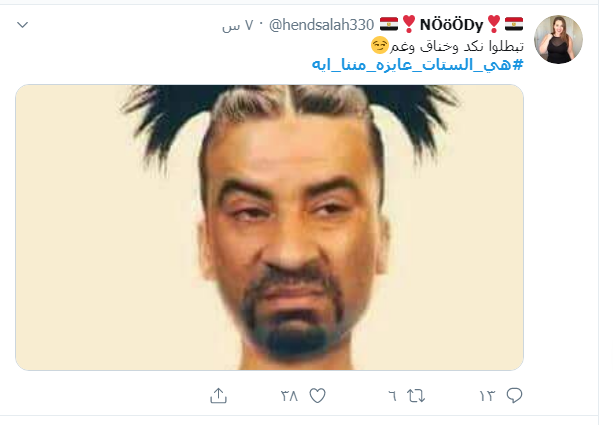Click the like count ٣٨
This screenshot has height=425, width=613.
pyautogui.click(x=289, y=396)
